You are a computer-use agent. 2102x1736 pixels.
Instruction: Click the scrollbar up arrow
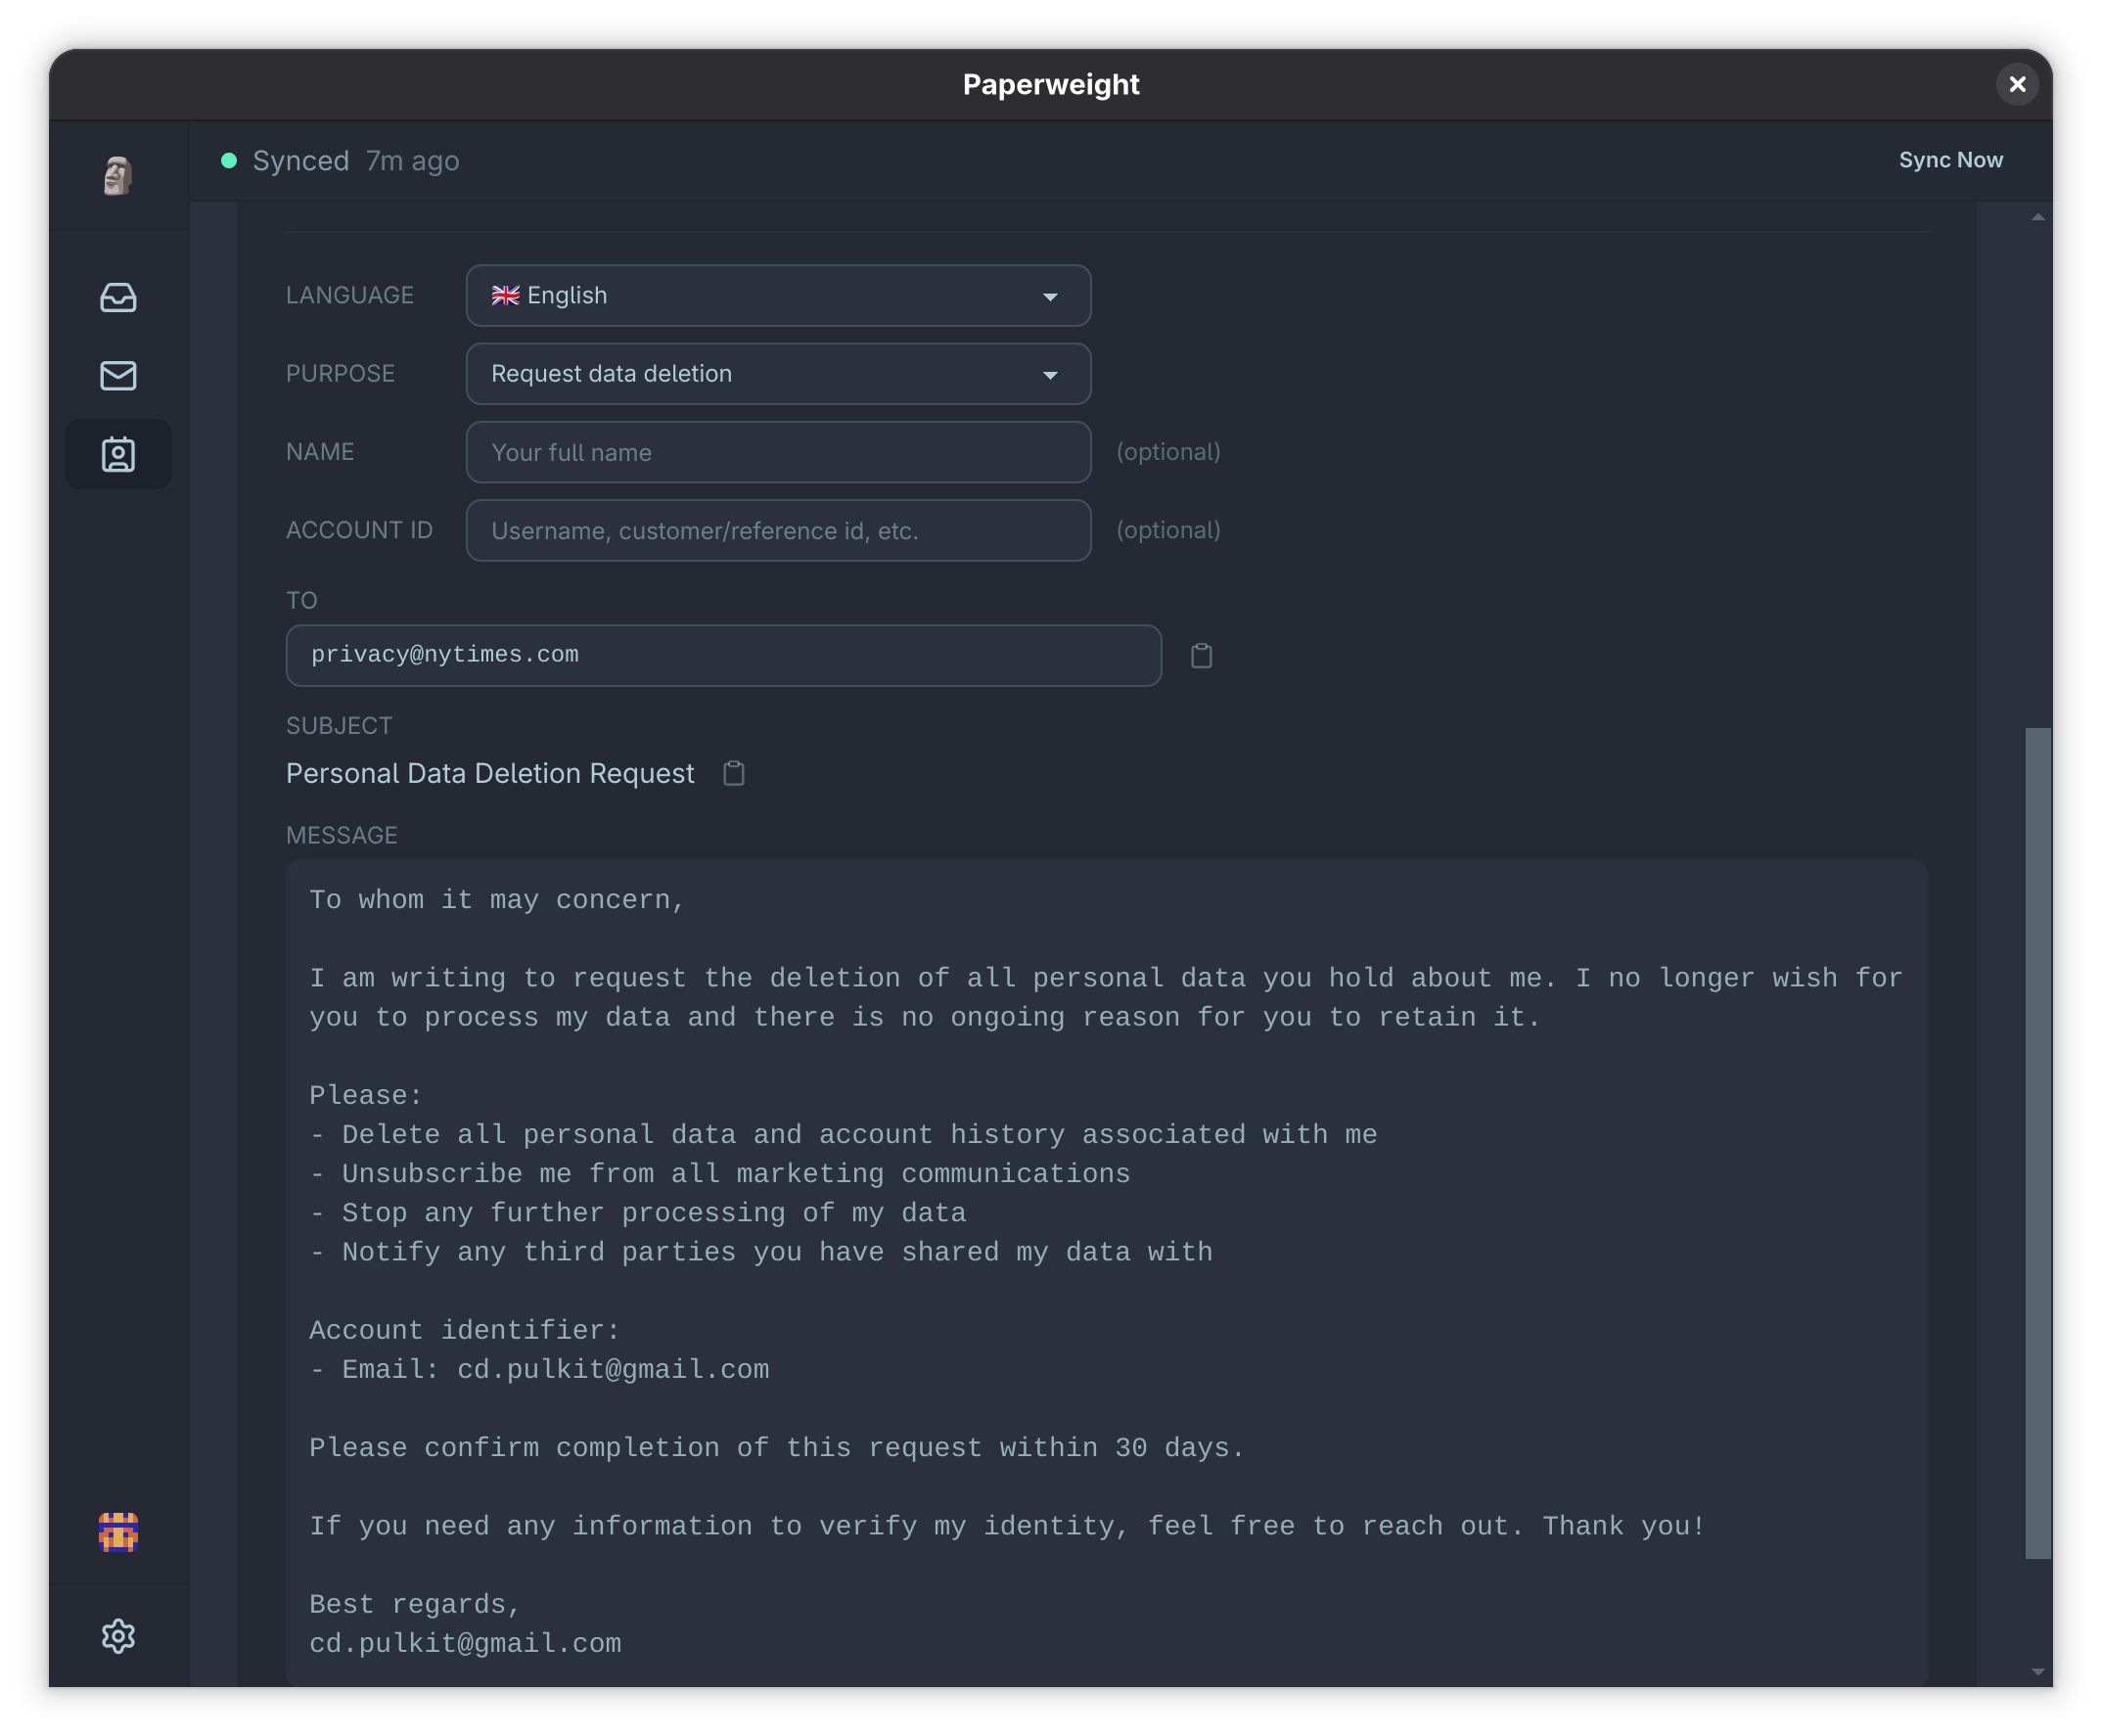[2037, 217]
